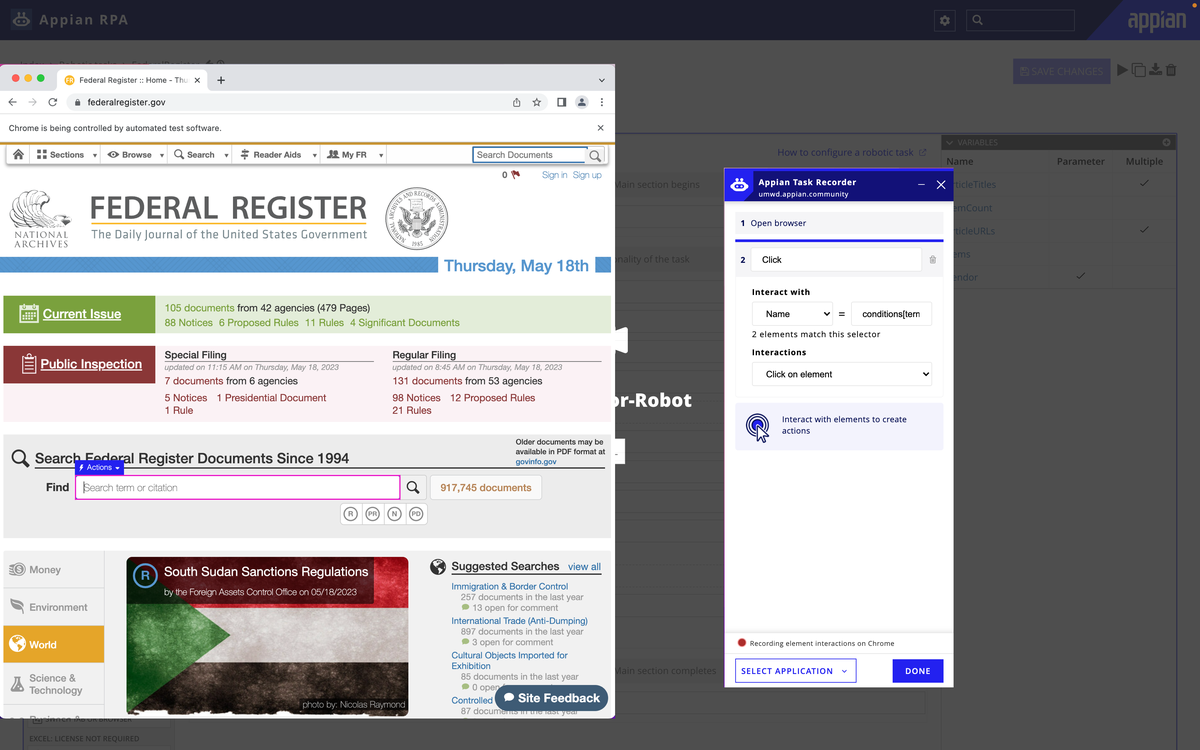Click the step 2 Click name field
Image resolution: width=1200 pixels, height=750 pixels.
836,260
